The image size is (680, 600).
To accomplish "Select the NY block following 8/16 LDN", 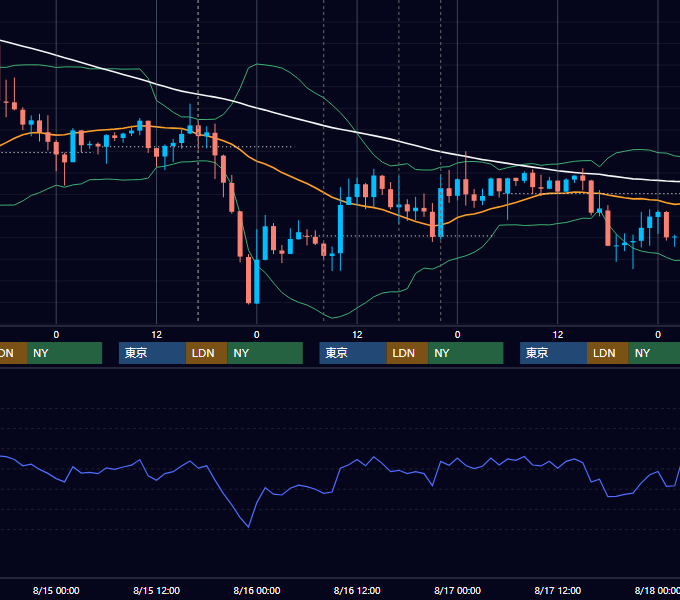I will point(466,353).
